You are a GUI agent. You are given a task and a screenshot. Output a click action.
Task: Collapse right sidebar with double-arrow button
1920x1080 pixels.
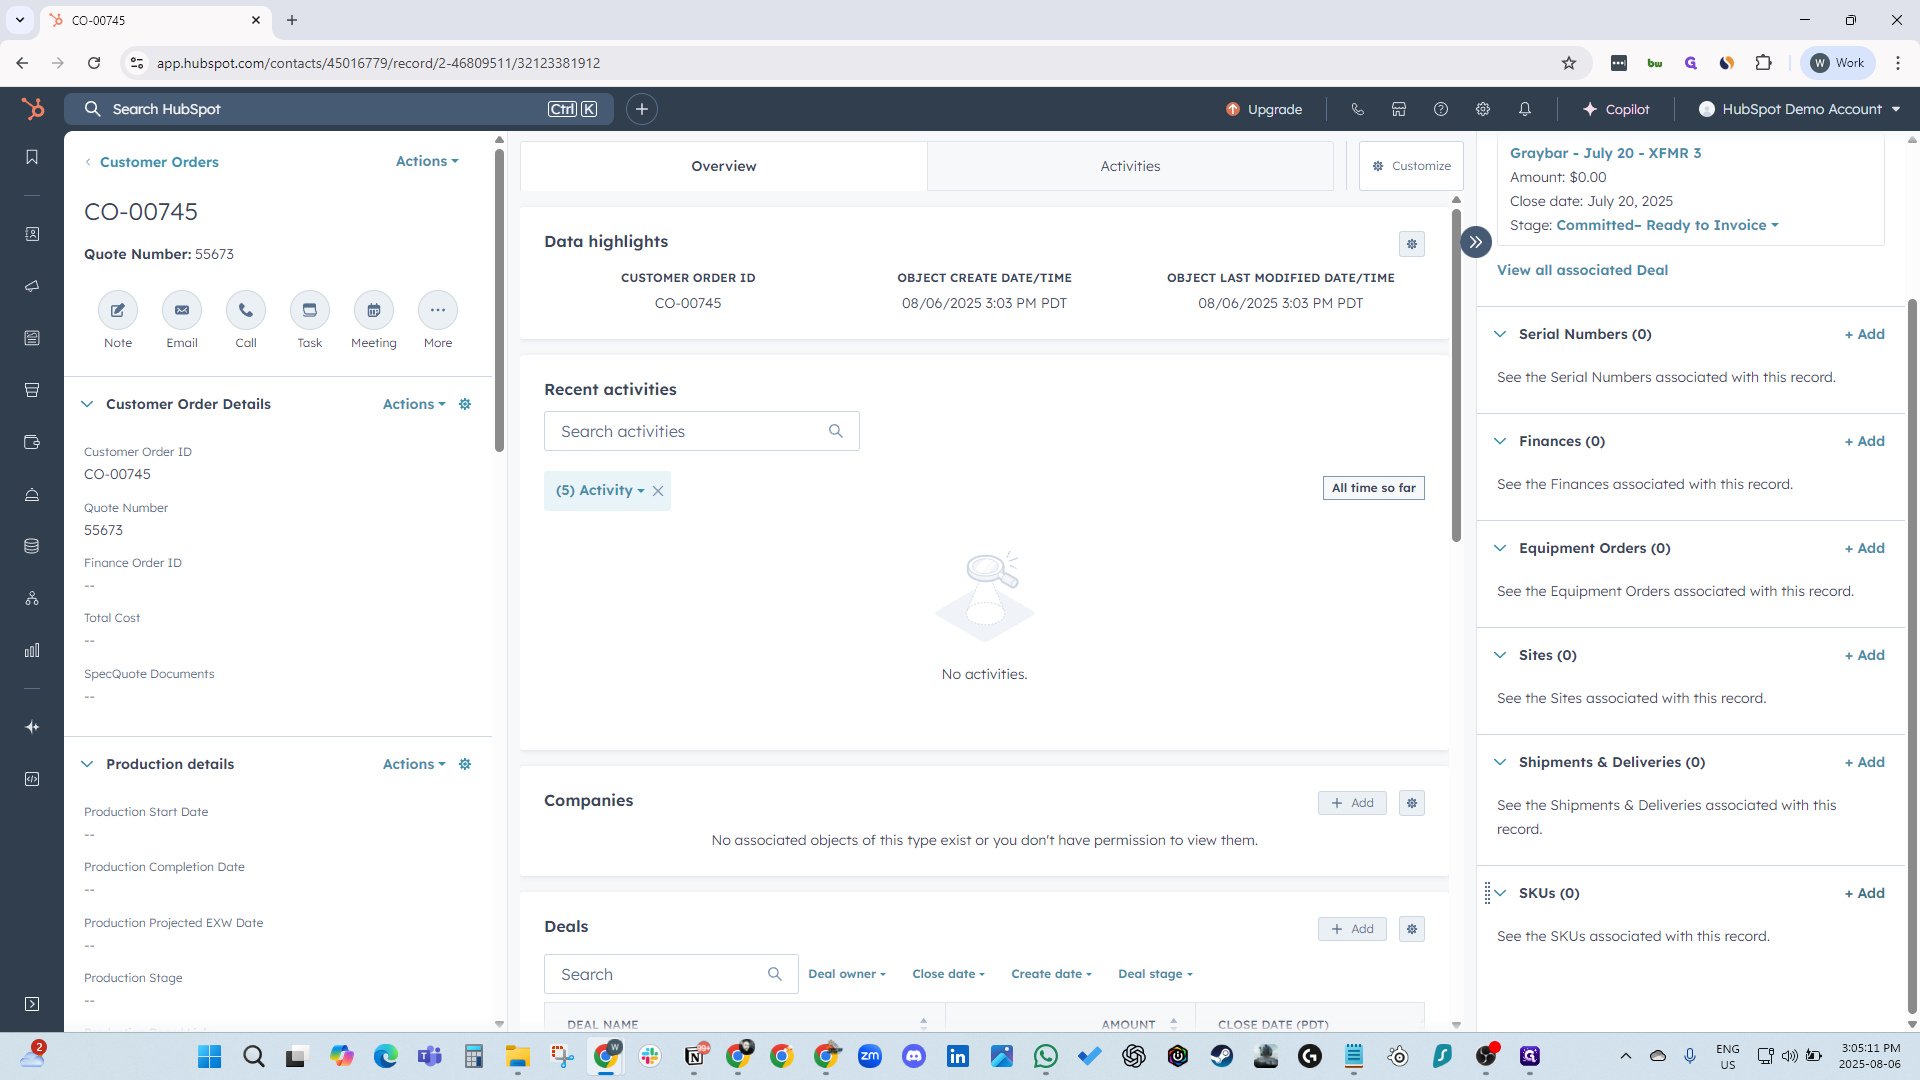1476,242
